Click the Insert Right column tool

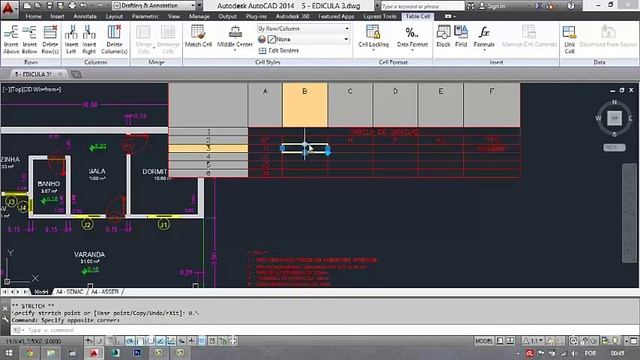pyautogui.click(x=89, y=40)
